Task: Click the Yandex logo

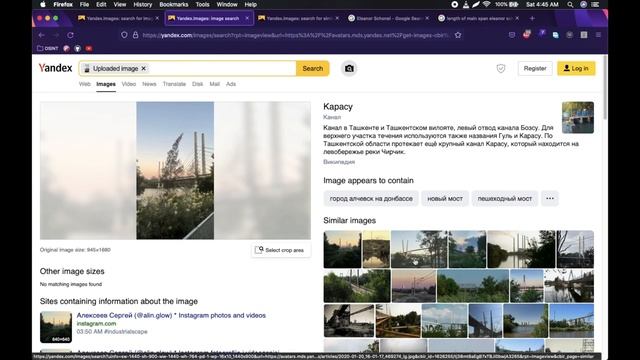Action: (x=56, y=68)
